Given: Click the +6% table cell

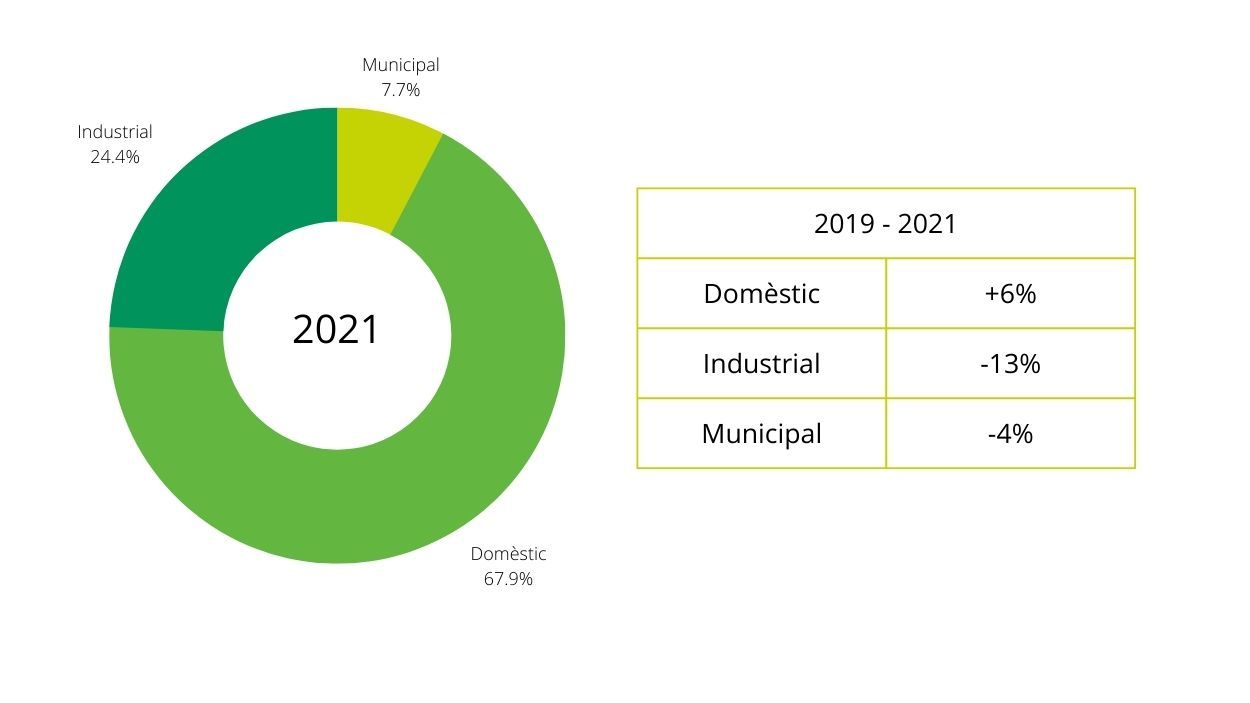Looking at the screenshot, I should 1010,294.
